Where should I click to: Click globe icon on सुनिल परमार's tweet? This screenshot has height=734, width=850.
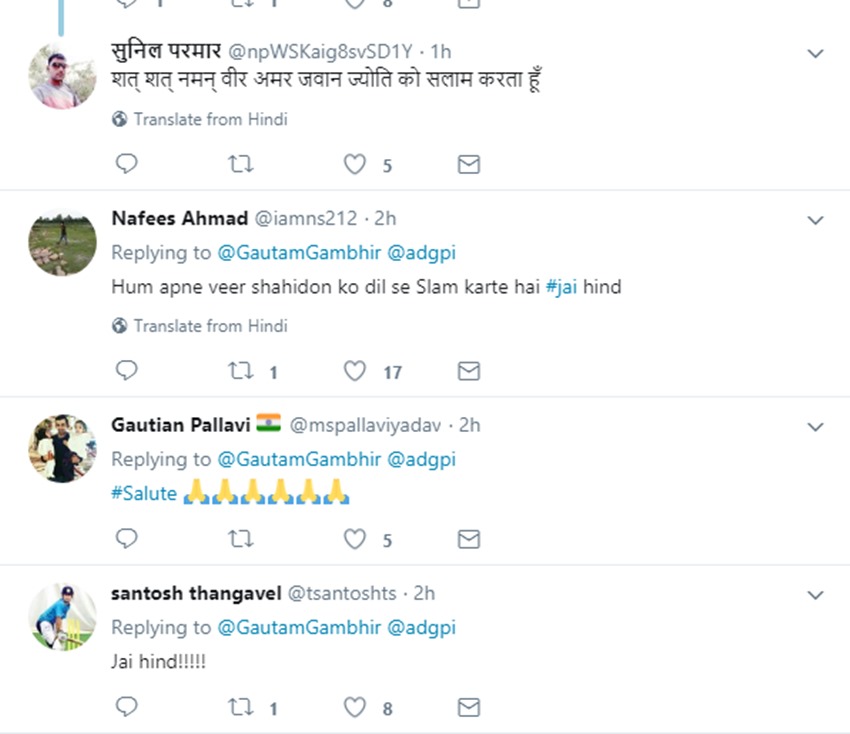pos(120,120)
